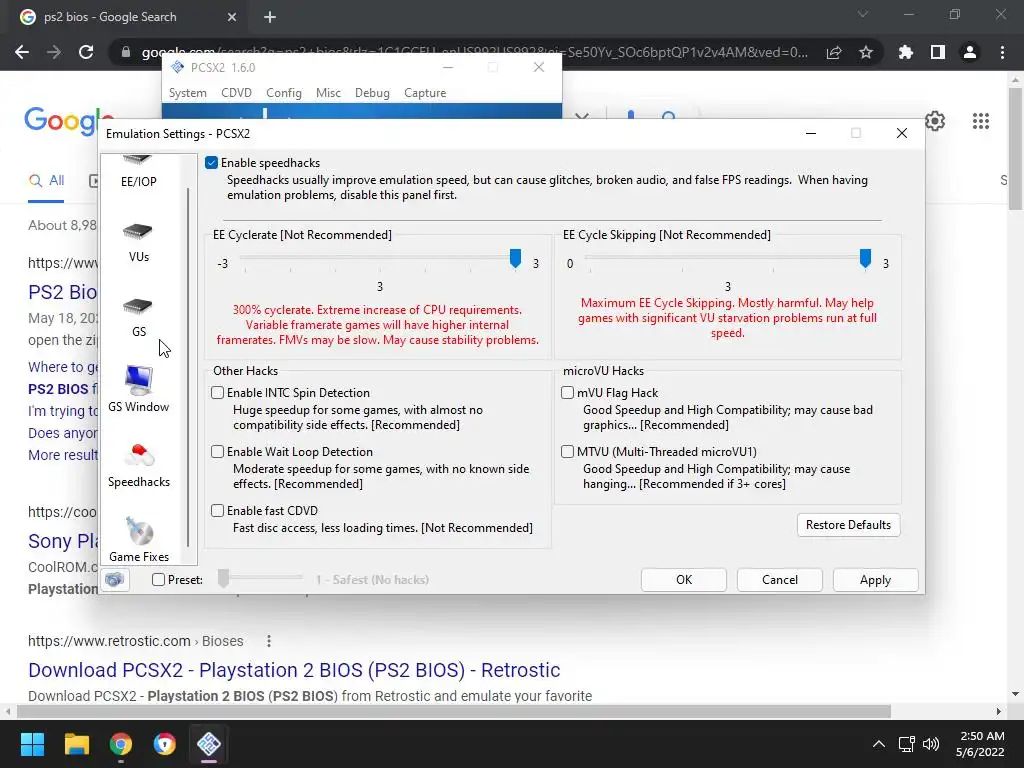Click Cancel in Emulation Settings
The image size is (1024, 768).
[780, 580]
